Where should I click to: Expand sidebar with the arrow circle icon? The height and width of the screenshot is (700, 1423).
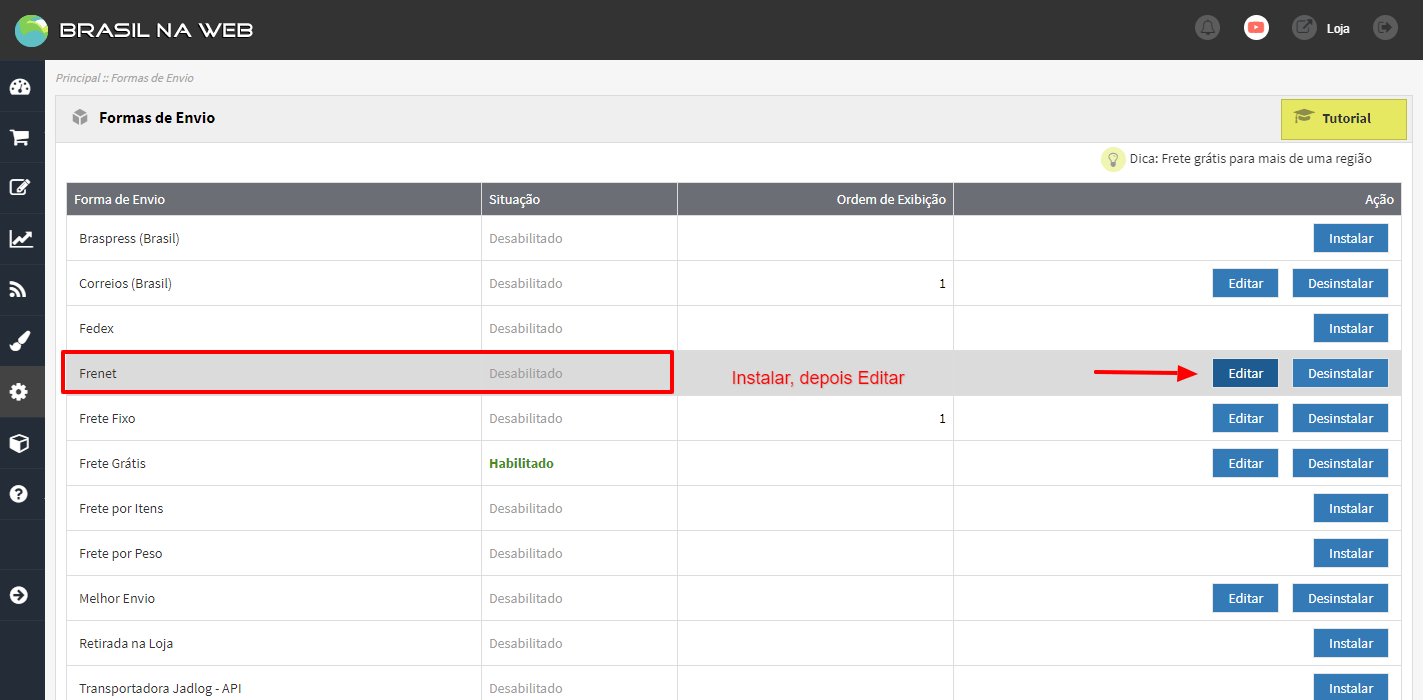[x=20, y=595]
